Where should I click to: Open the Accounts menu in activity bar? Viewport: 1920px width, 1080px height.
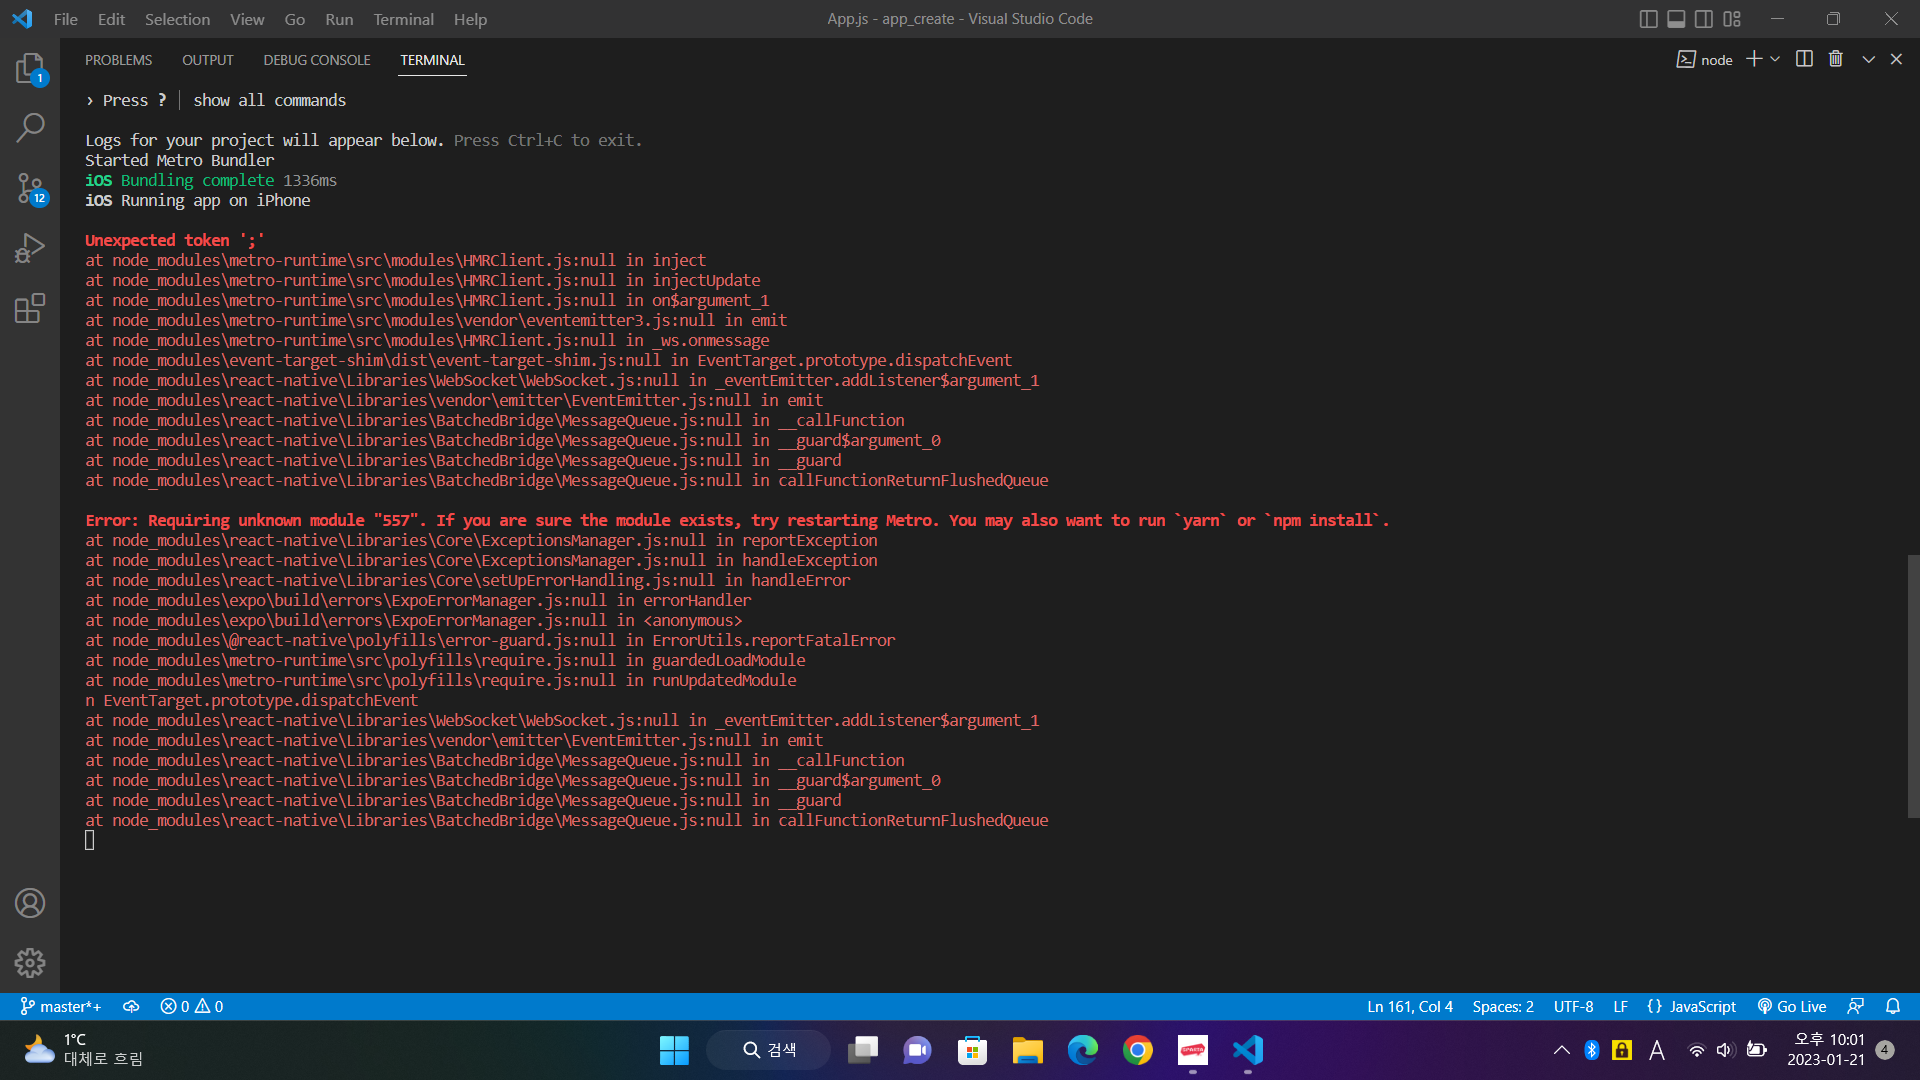click(30, 903)
